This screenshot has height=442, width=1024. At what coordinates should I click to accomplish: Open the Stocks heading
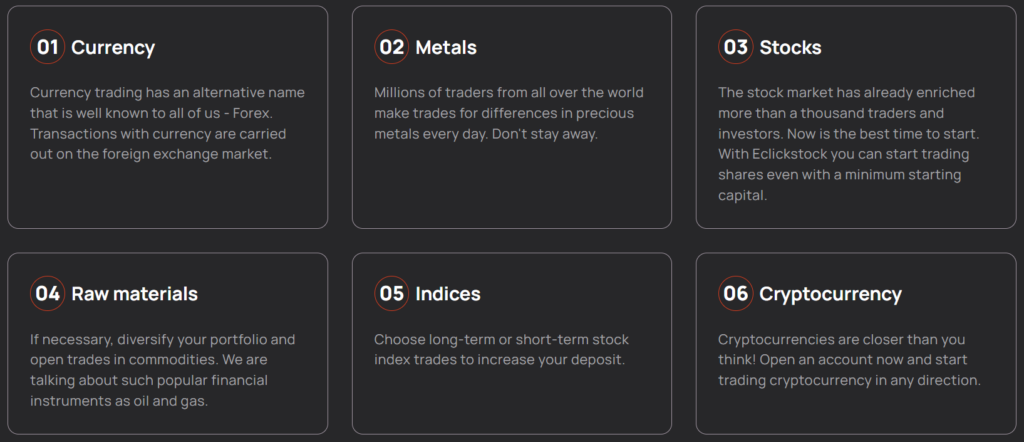pyautogui.click(x=790, y=47)
